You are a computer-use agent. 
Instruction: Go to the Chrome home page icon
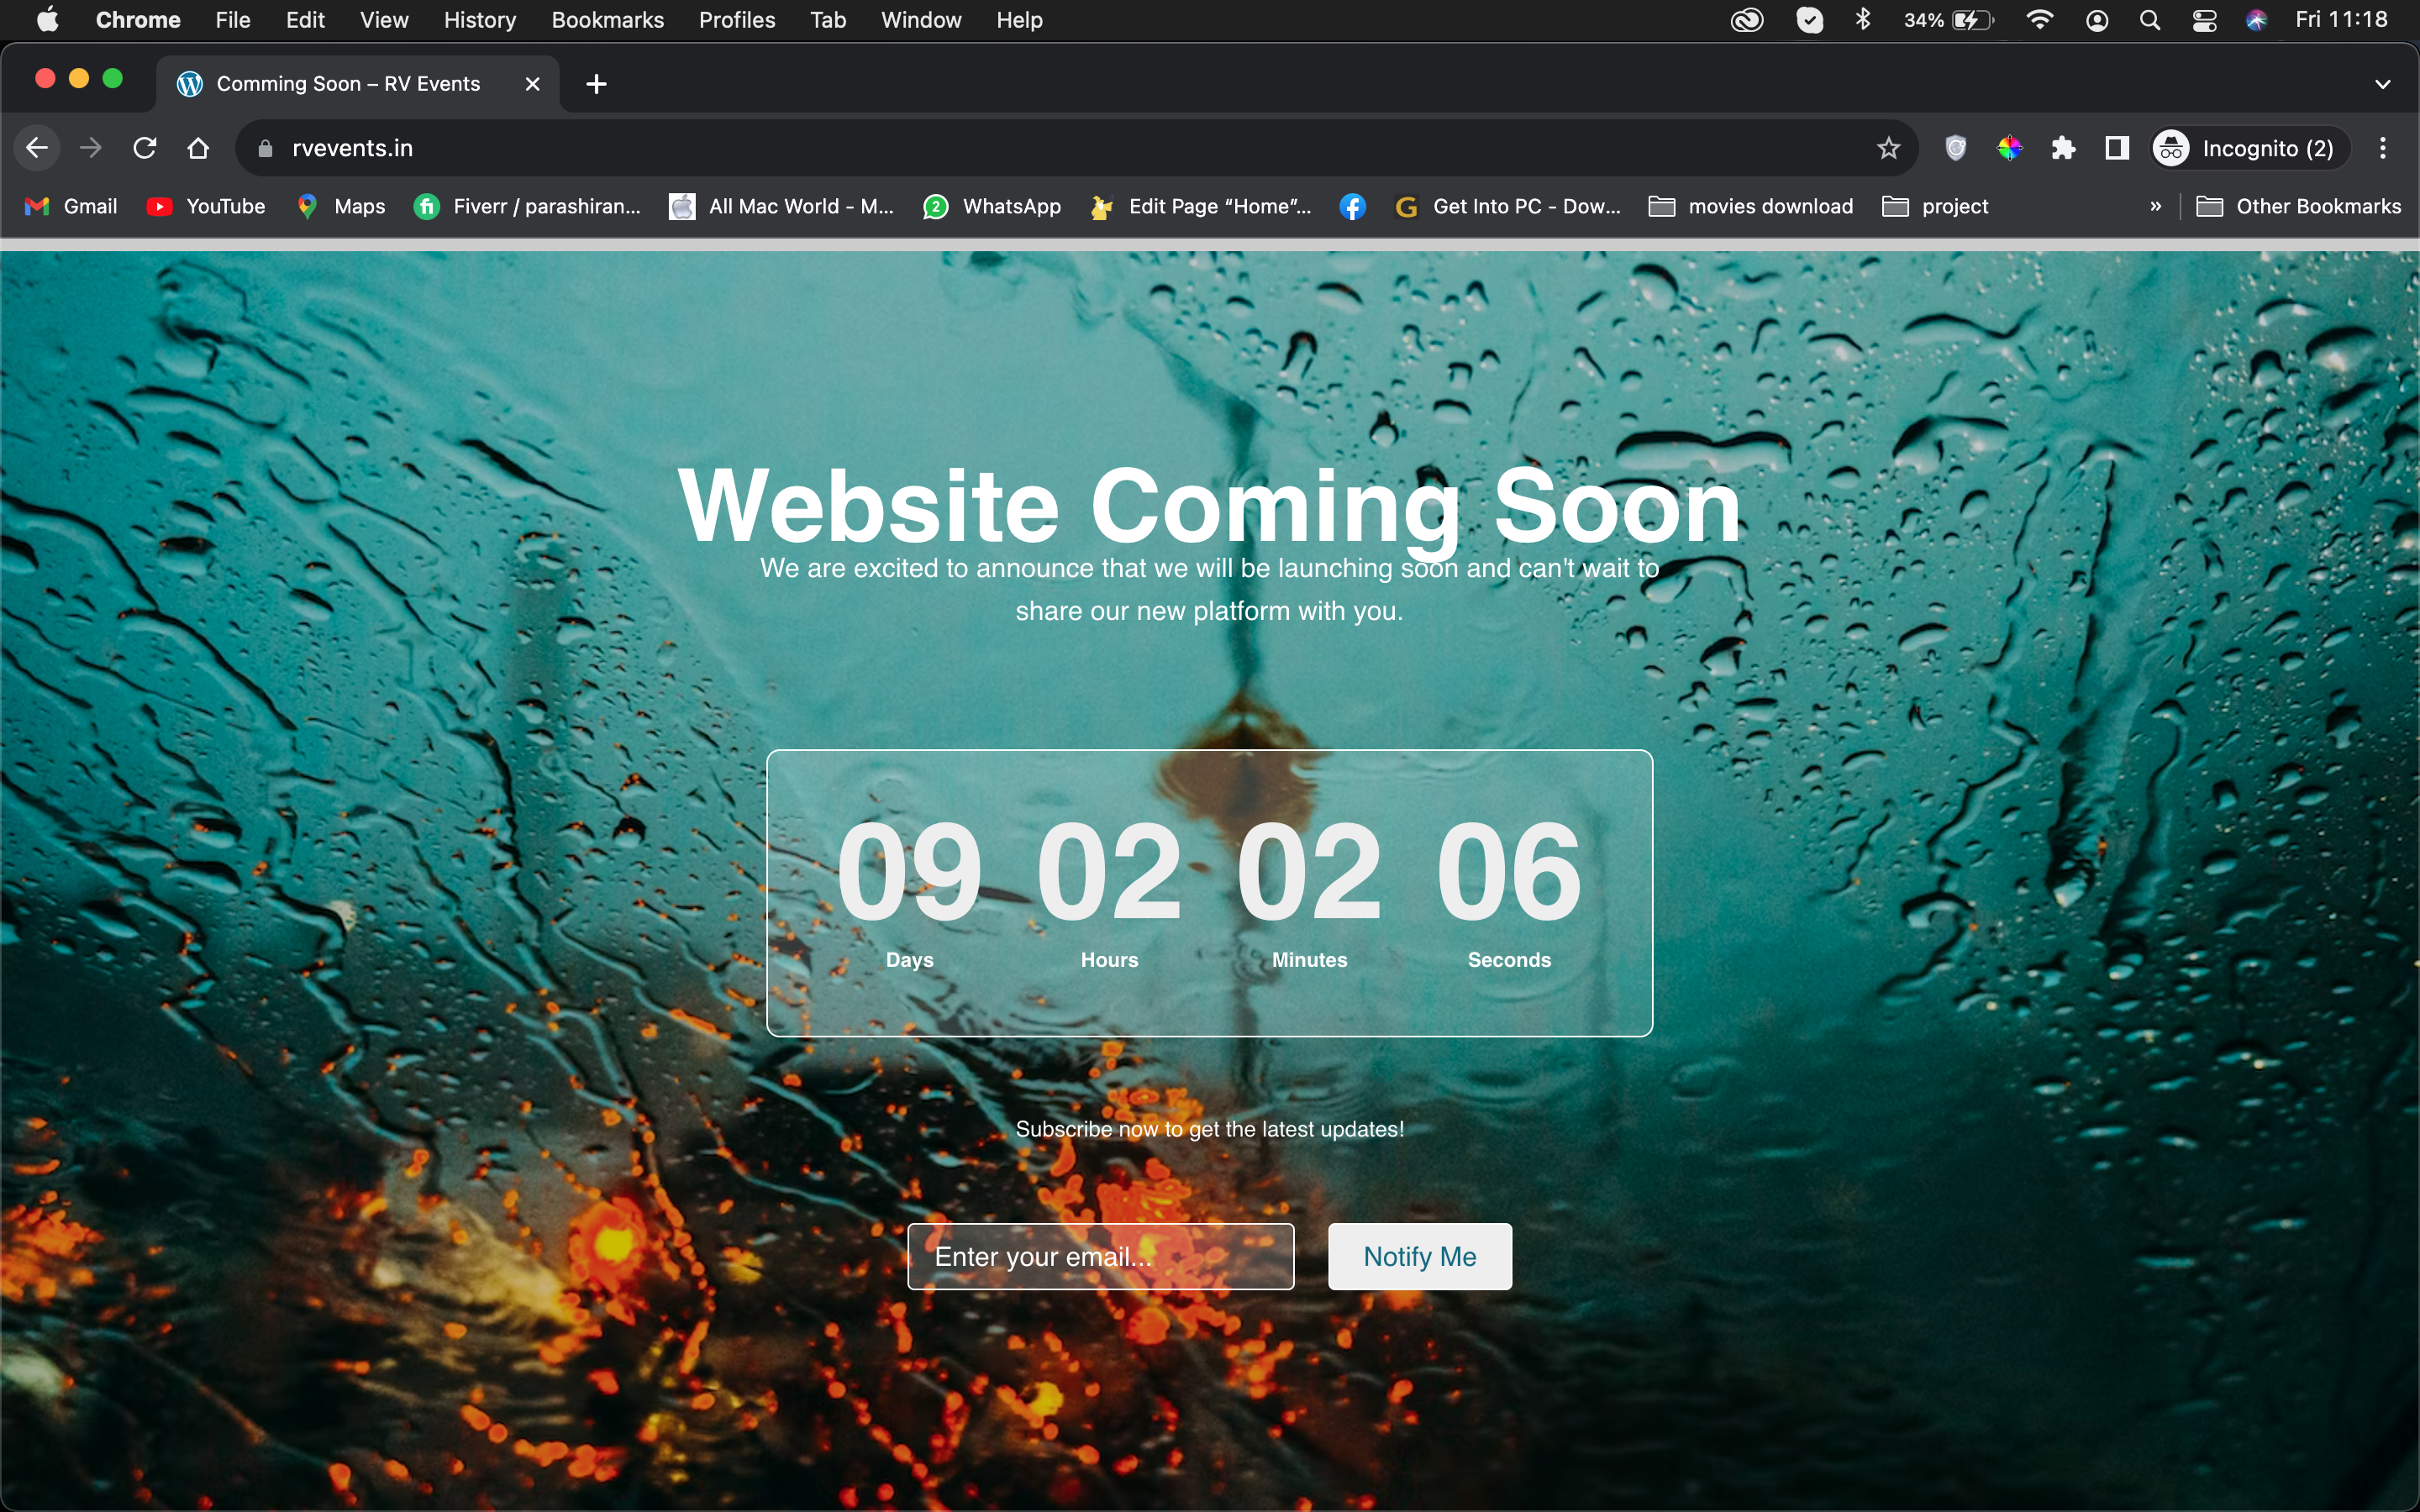pyautogui.click(x=198, y=148)
